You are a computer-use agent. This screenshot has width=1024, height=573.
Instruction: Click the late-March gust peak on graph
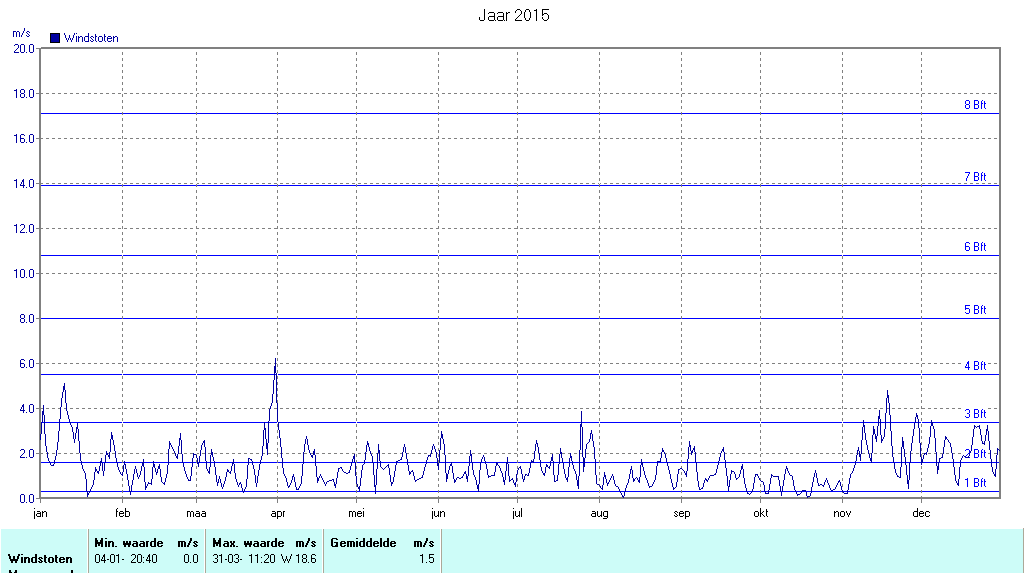point(276,360)
